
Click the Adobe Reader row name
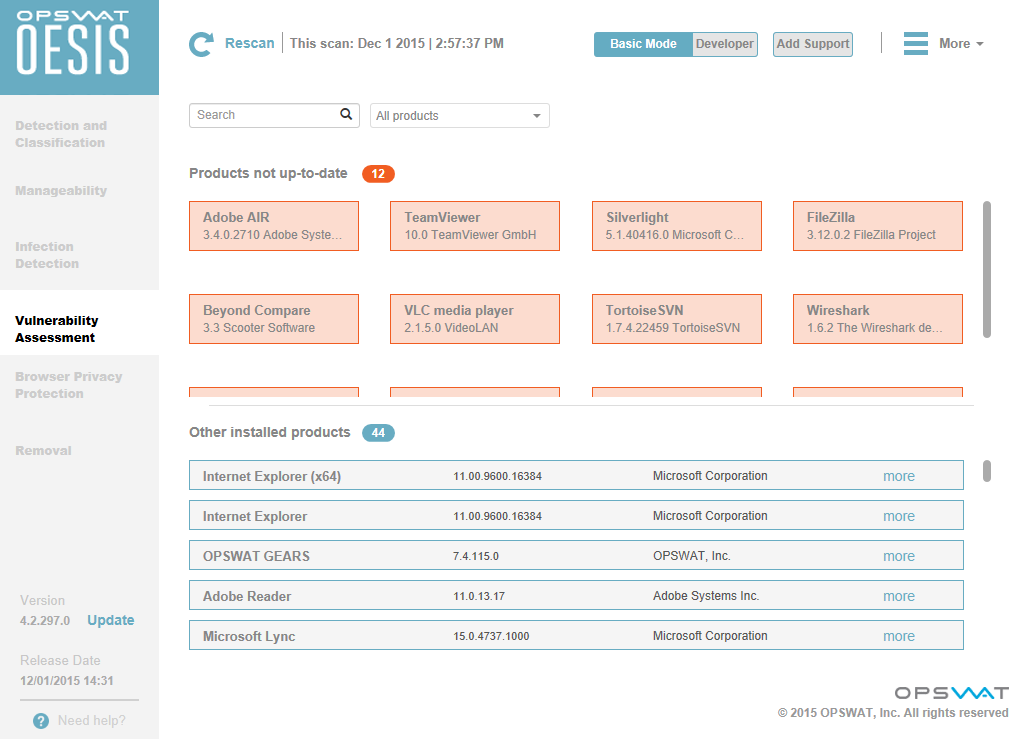[247, 596]
